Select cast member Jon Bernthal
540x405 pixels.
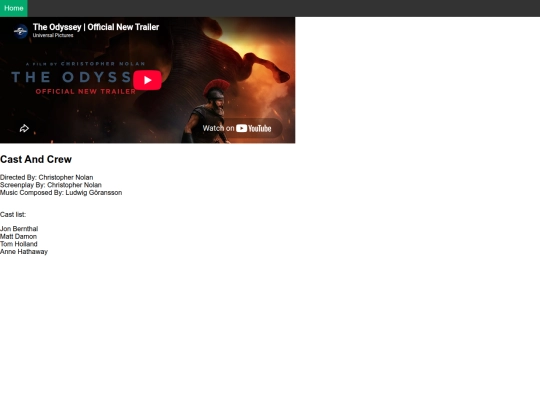(x=19, y=229)
